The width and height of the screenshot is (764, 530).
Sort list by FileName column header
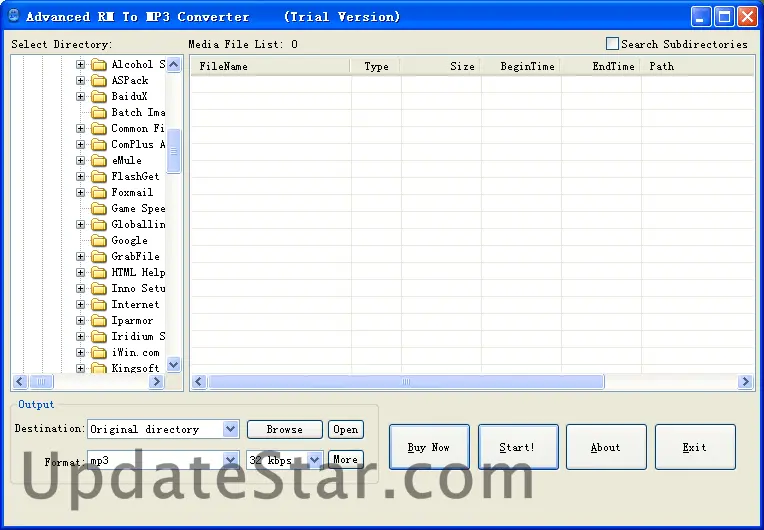click(270, 66)
